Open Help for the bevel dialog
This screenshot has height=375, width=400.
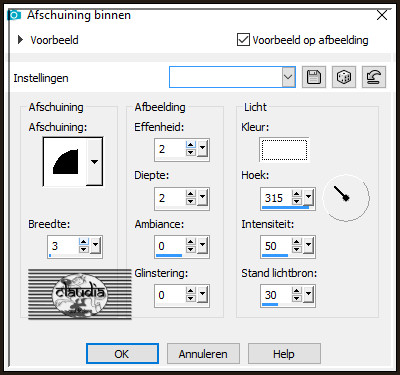click(x=284, y=354)
